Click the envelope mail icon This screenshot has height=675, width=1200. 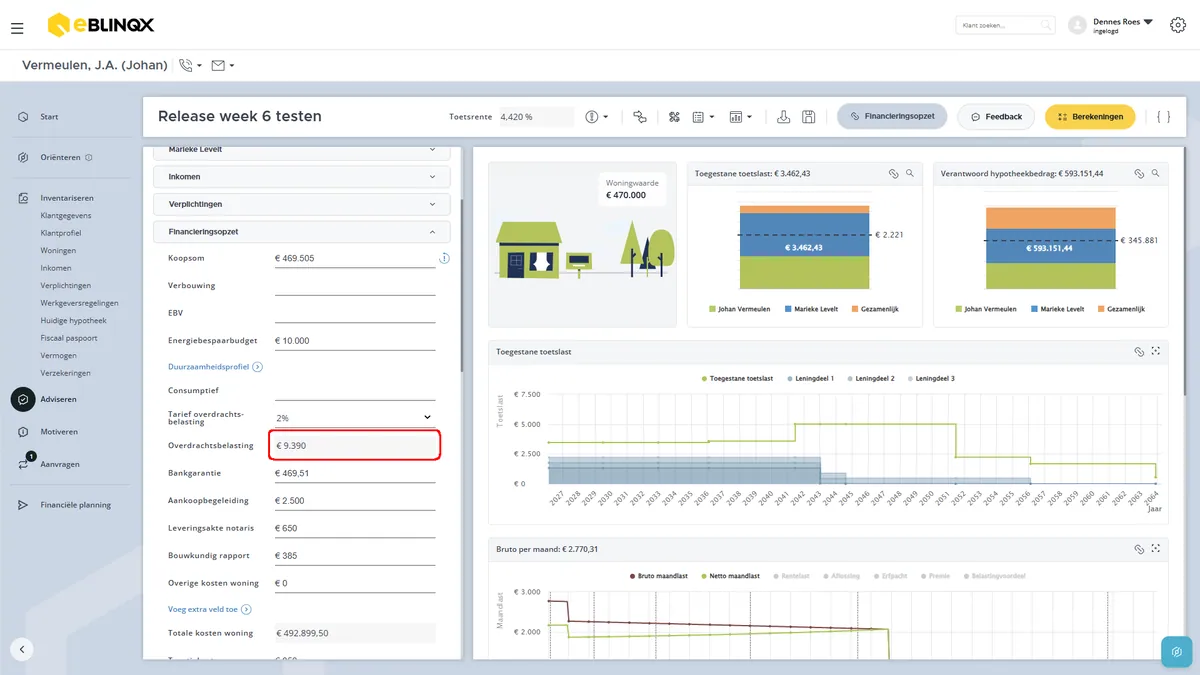(218, 66)
